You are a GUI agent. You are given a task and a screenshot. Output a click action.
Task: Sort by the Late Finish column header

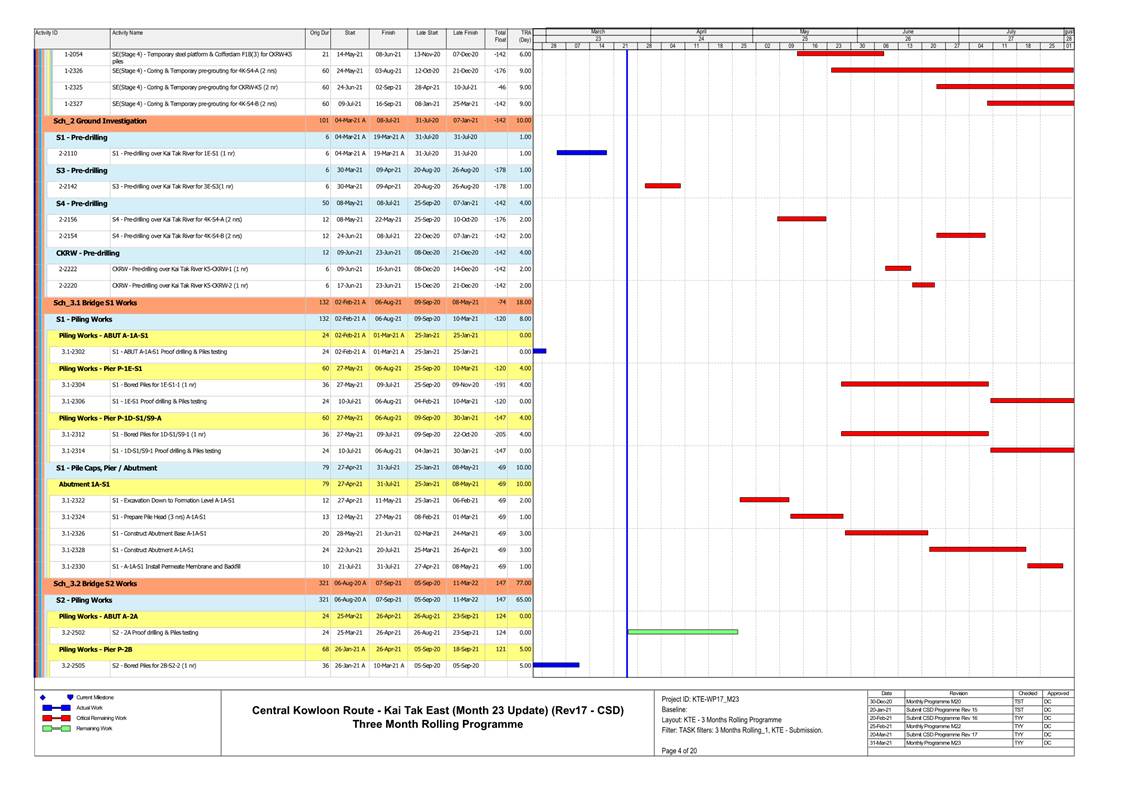464,33
